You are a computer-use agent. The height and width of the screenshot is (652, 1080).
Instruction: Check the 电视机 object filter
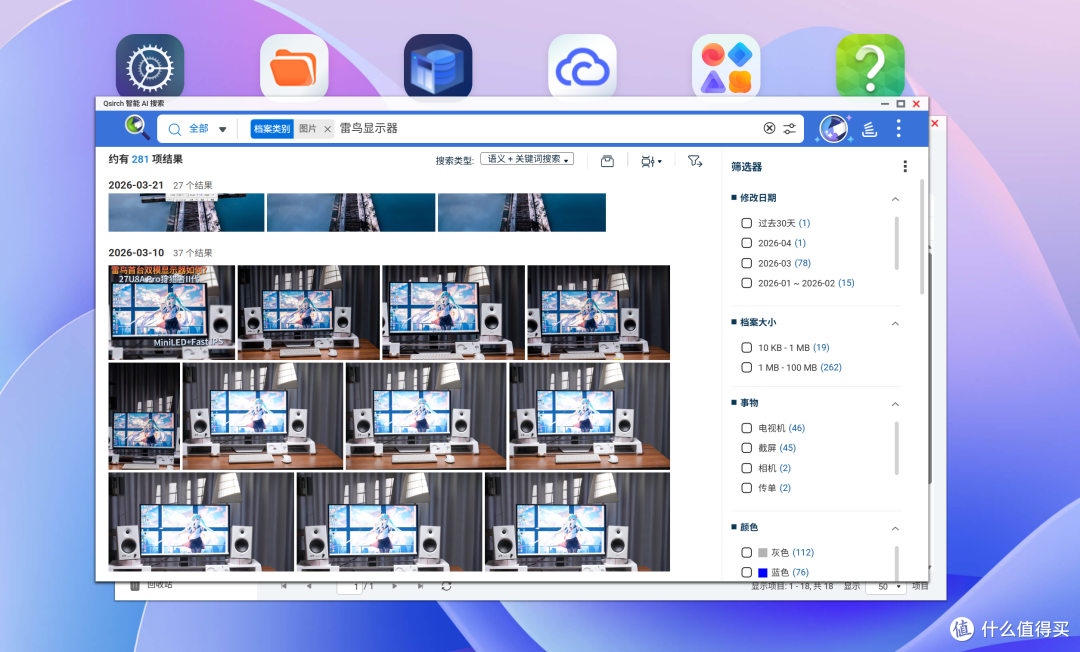[x=746, y=428]
